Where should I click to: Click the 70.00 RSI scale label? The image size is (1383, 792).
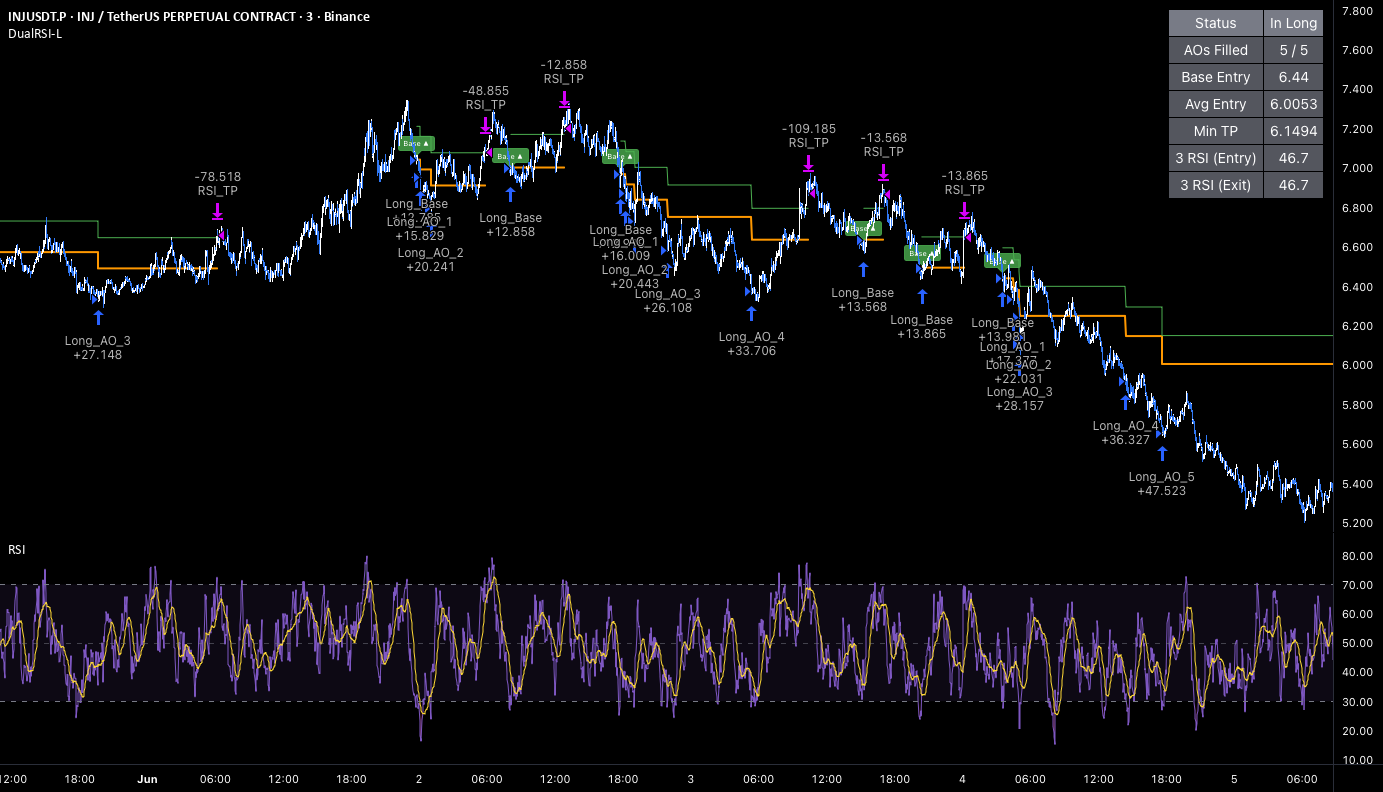click(1356, 585)
